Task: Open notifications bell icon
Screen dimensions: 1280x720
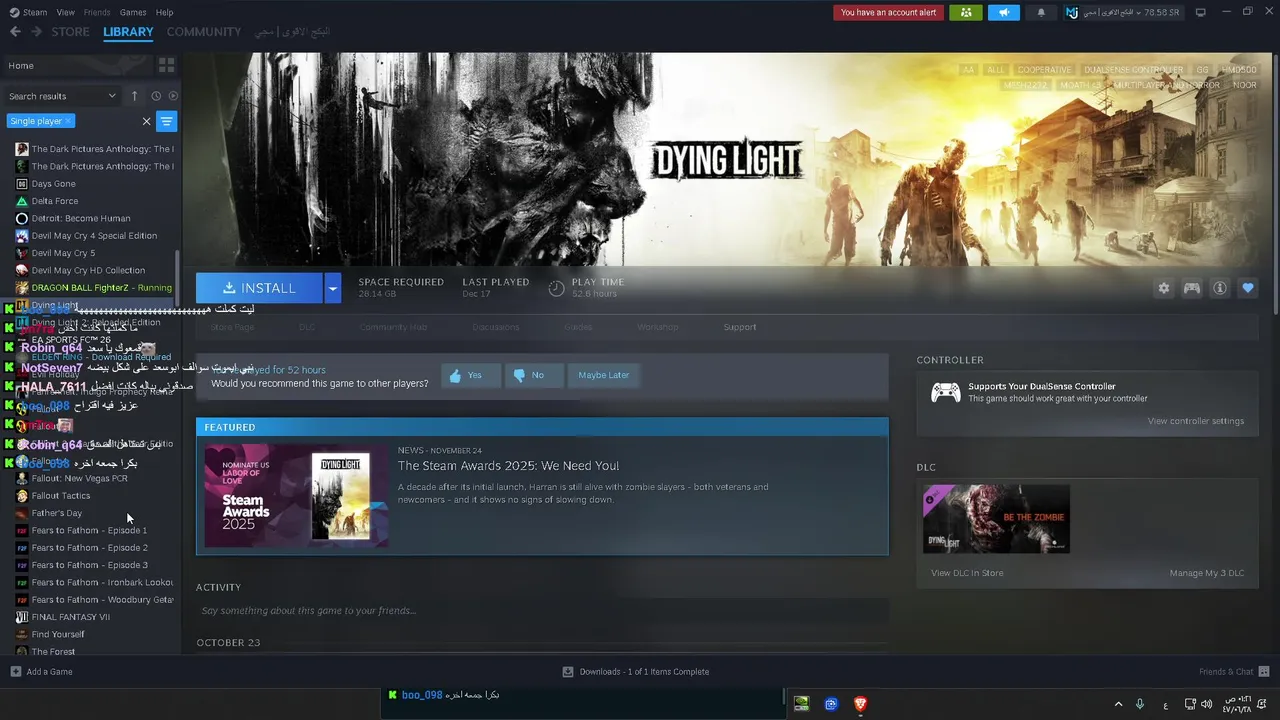Action: click(1041, 12)
